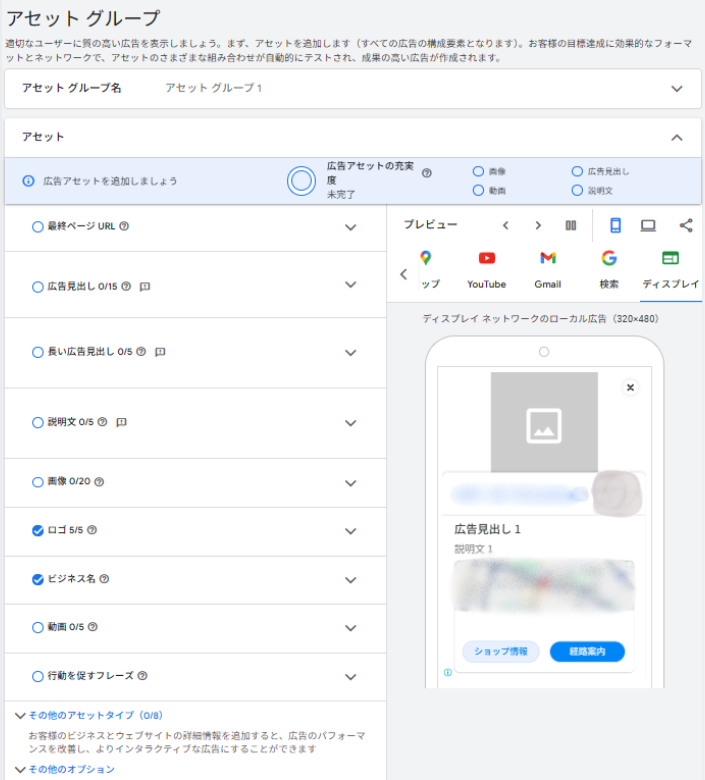Click feedback icon beside 広告見出し 0/15

coord(145,287)
